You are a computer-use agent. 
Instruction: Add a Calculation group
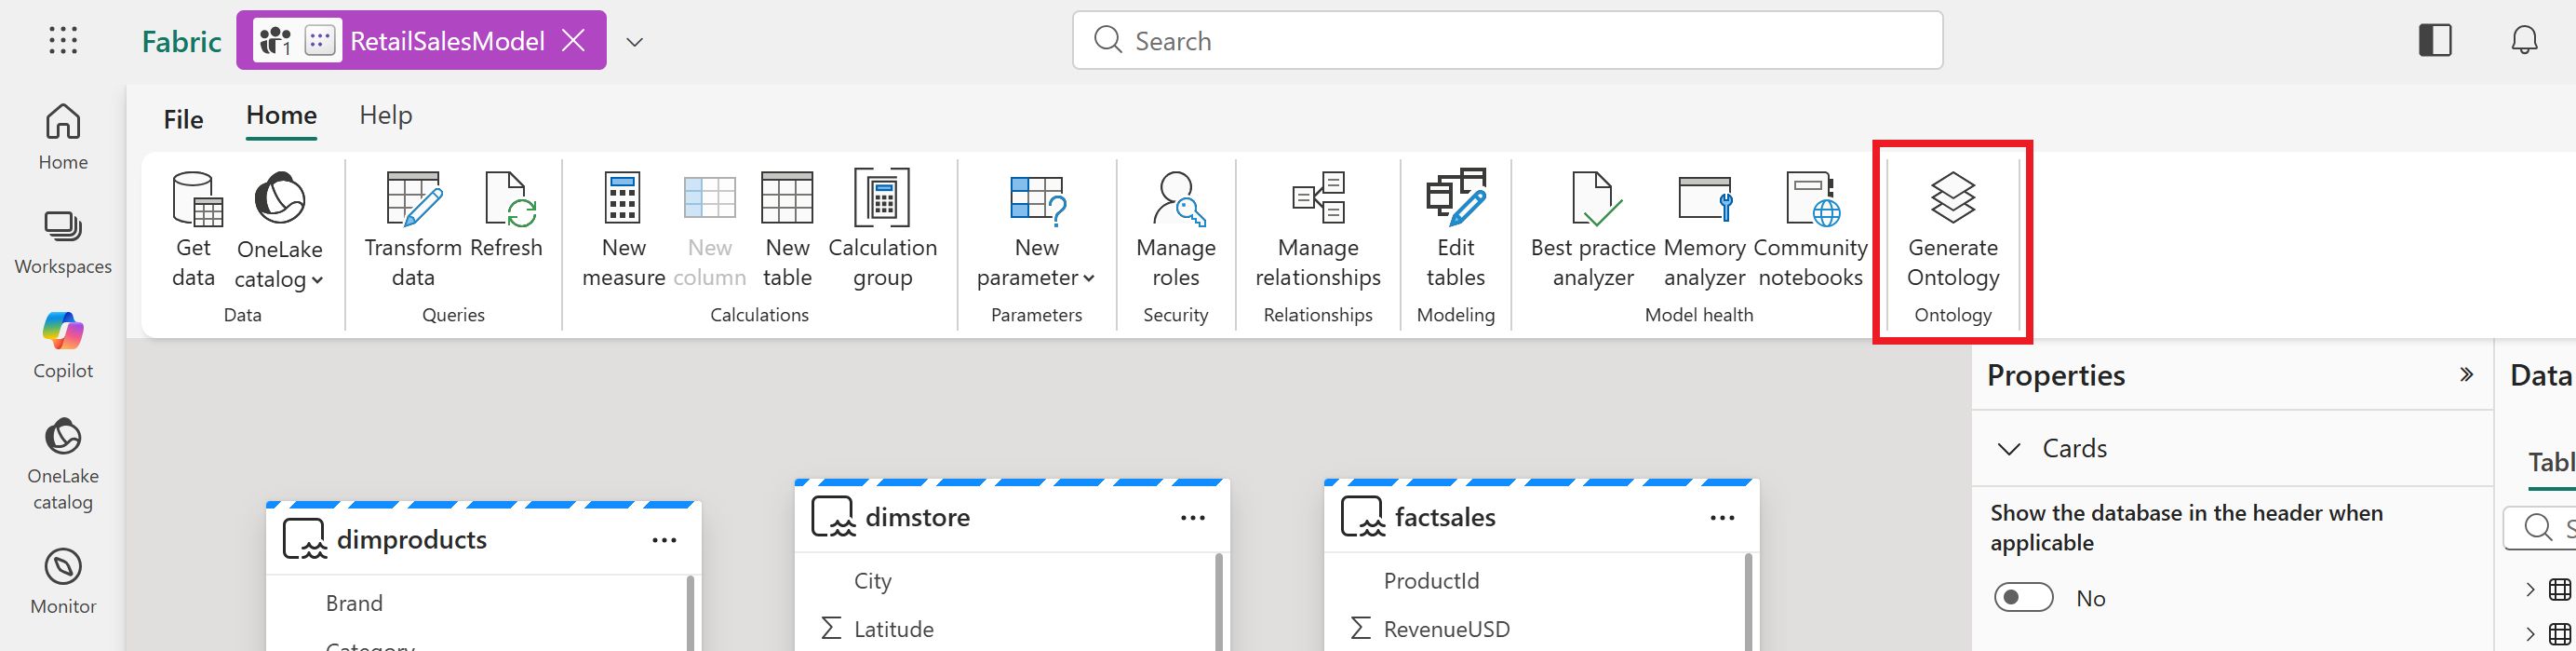[882, 230]
